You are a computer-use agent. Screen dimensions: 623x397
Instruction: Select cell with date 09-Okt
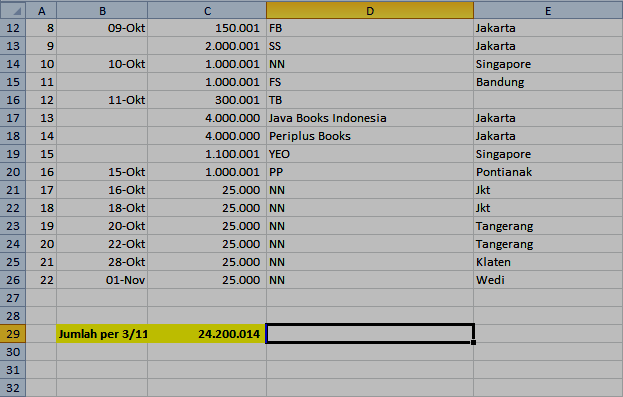click(102, 28)
